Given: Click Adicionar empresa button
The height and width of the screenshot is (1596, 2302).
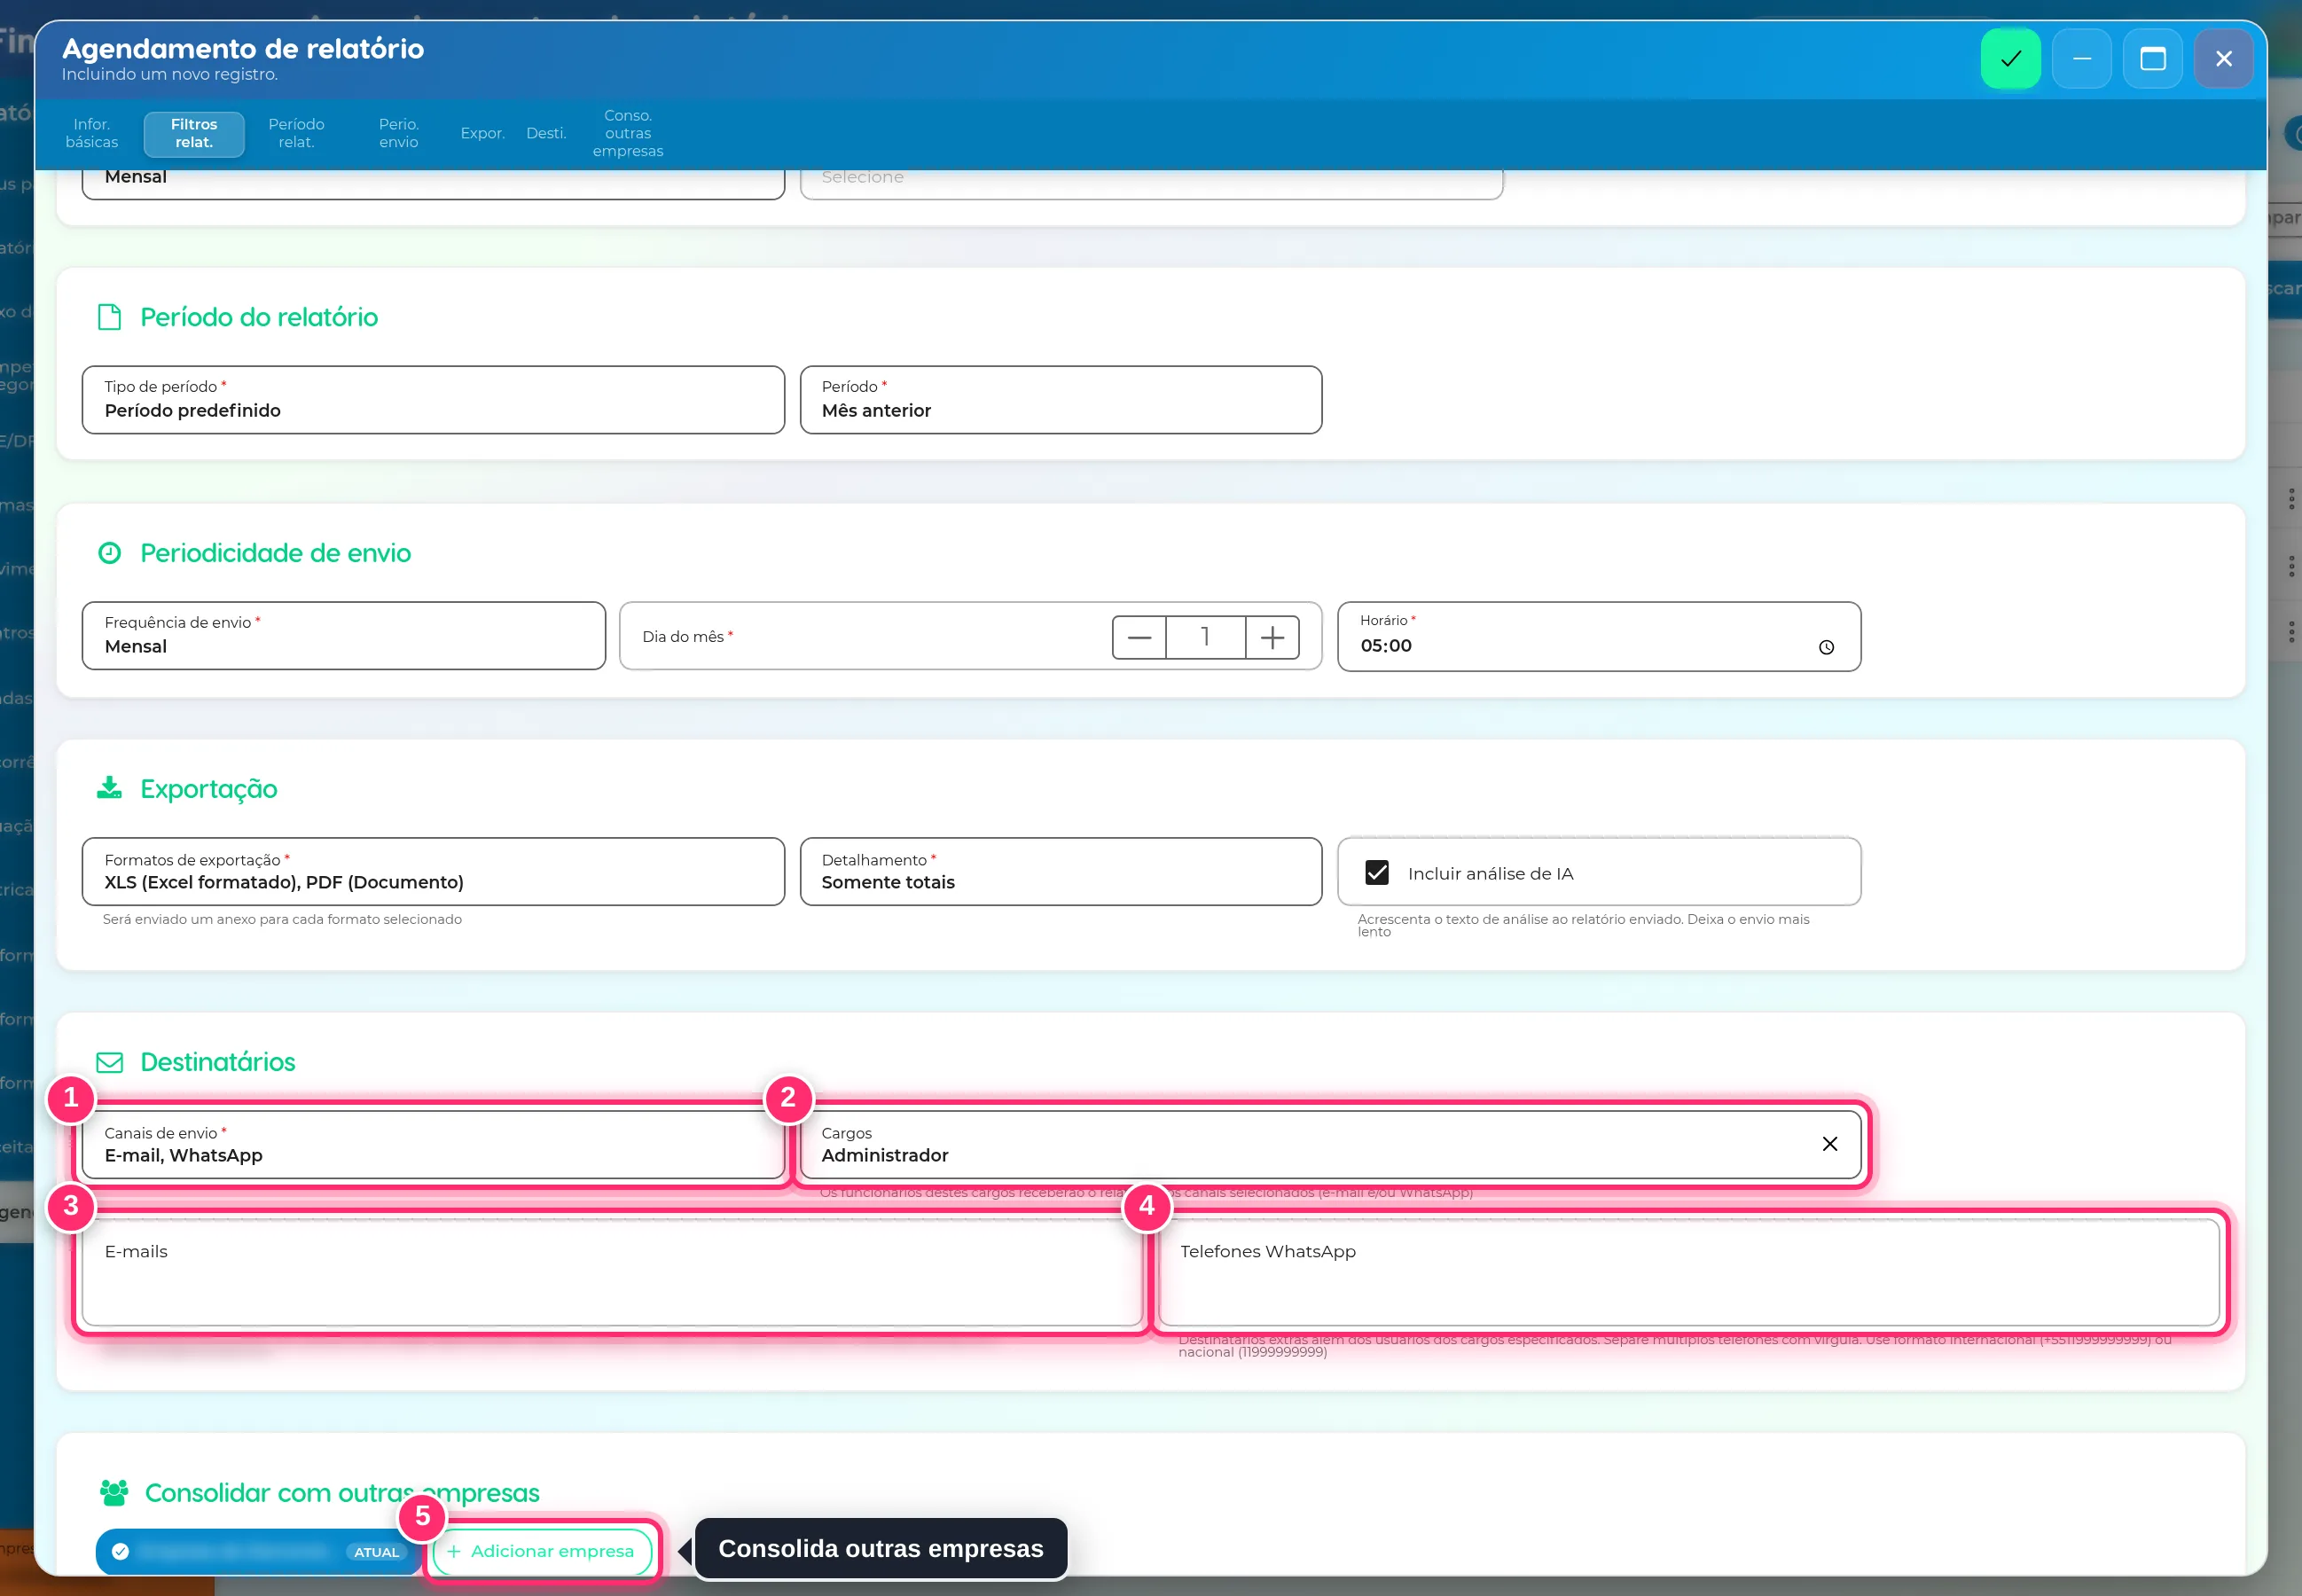Looking at the screenshot, I should (542, 1551).
